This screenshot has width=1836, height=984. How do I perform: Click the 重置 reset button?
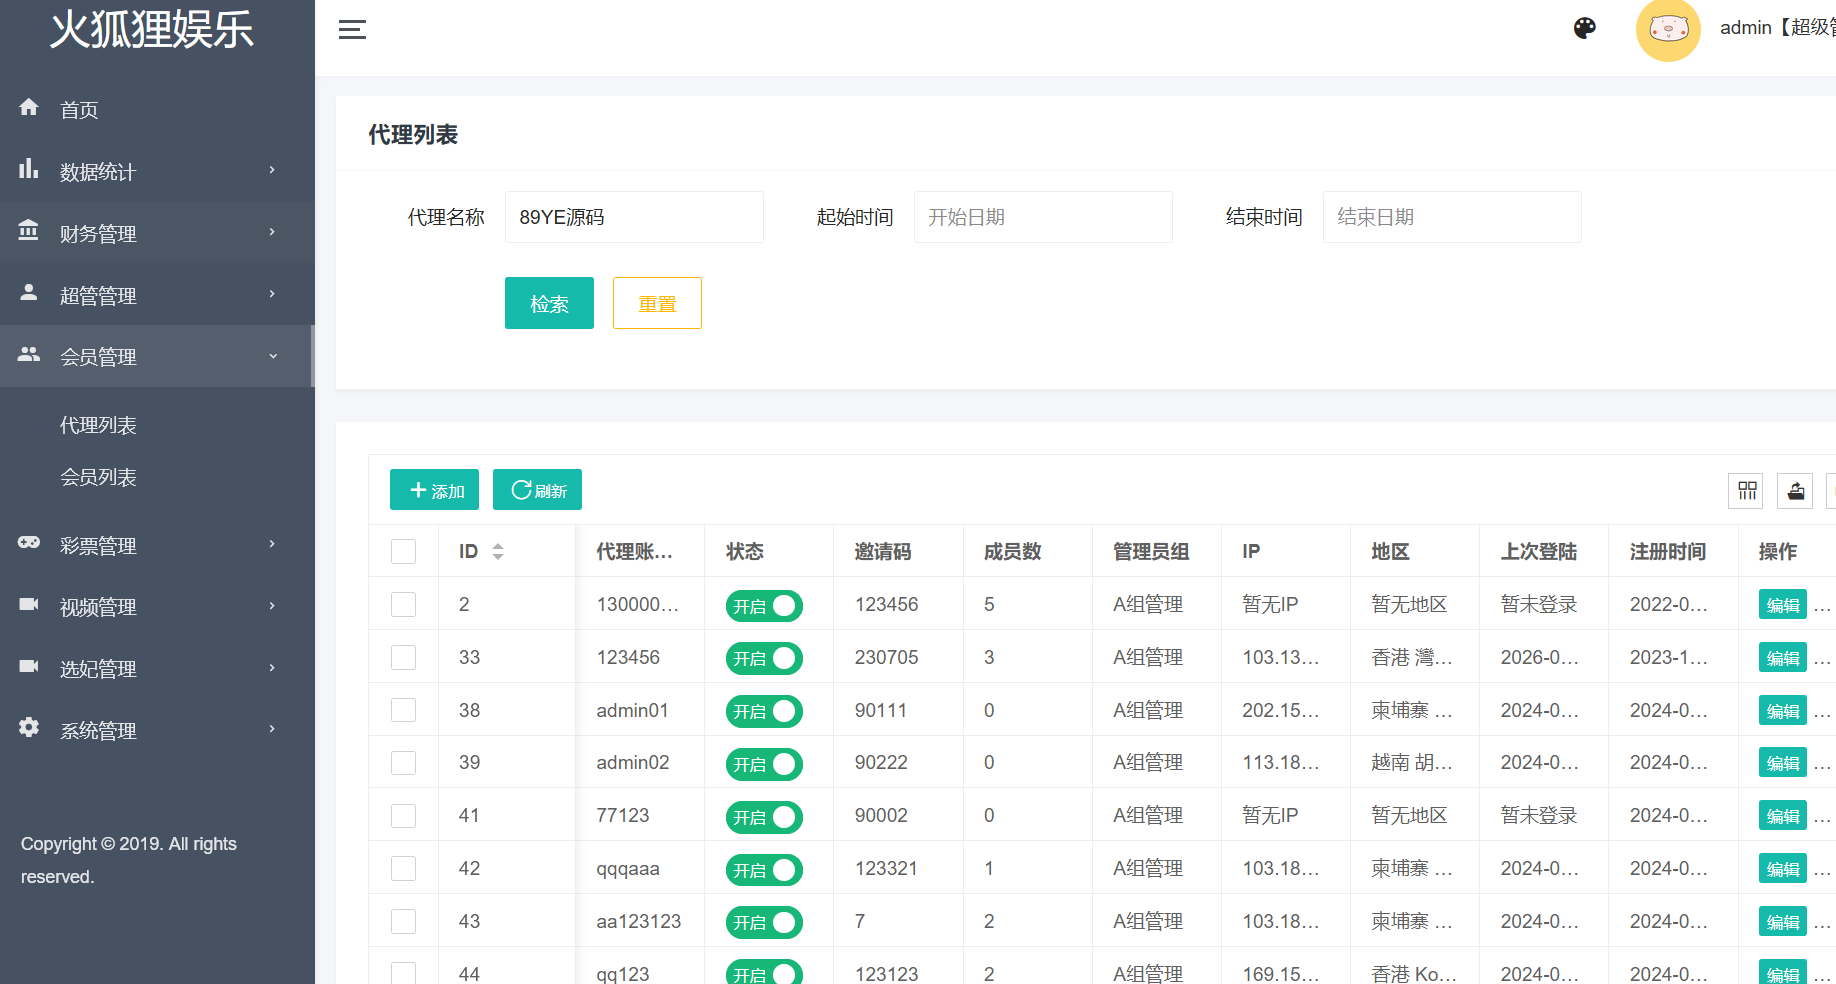pyautogui.click(x=657, y=303)
